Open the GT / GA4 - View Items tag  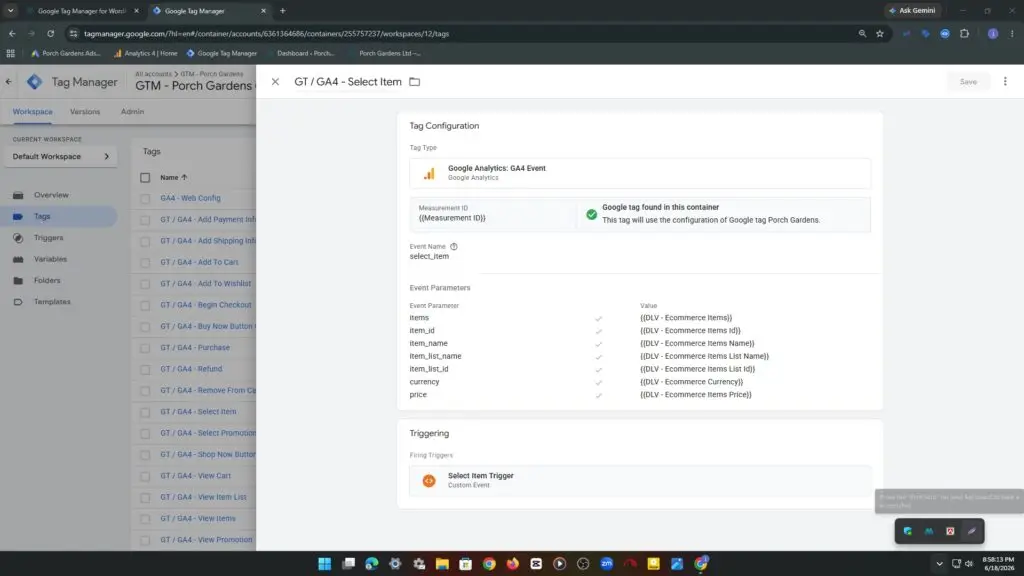click(x=198, y=518)
